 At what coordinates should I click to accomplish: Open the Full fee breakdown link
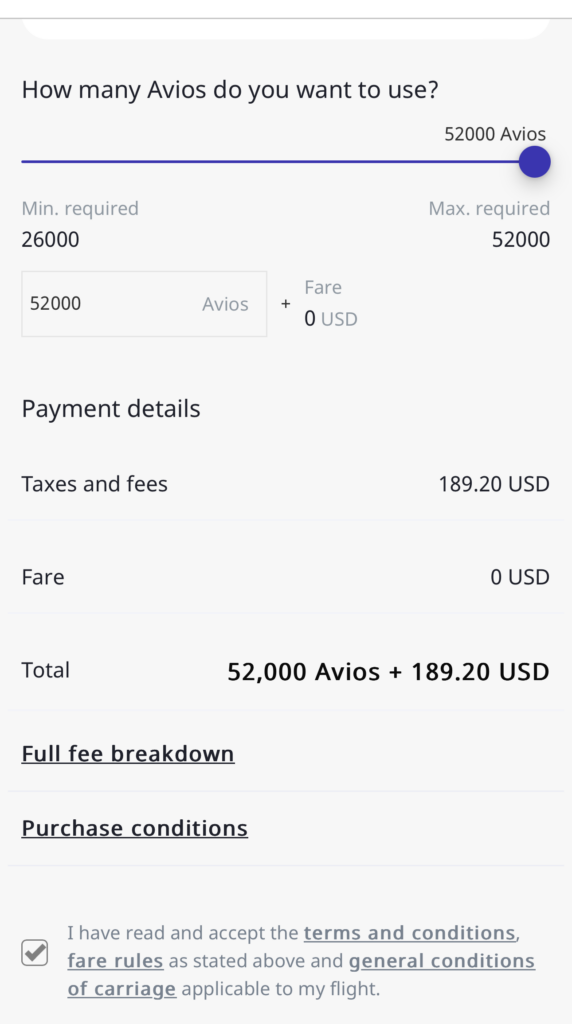coord(128,754)
